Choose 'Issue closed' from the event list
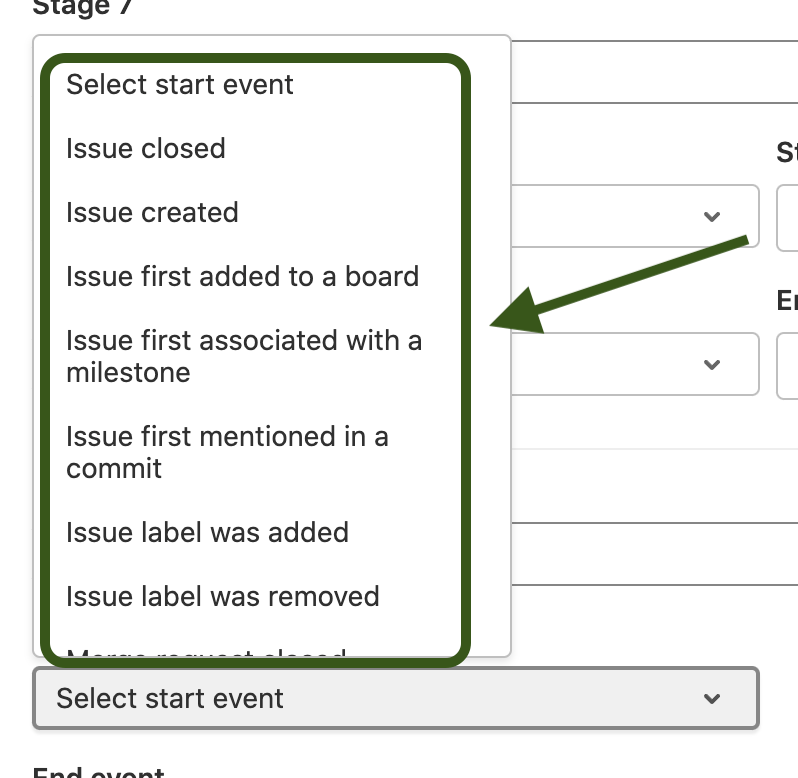Image resolution: width=798 pixels, height=778 pixels. click(x=146, y=149)
